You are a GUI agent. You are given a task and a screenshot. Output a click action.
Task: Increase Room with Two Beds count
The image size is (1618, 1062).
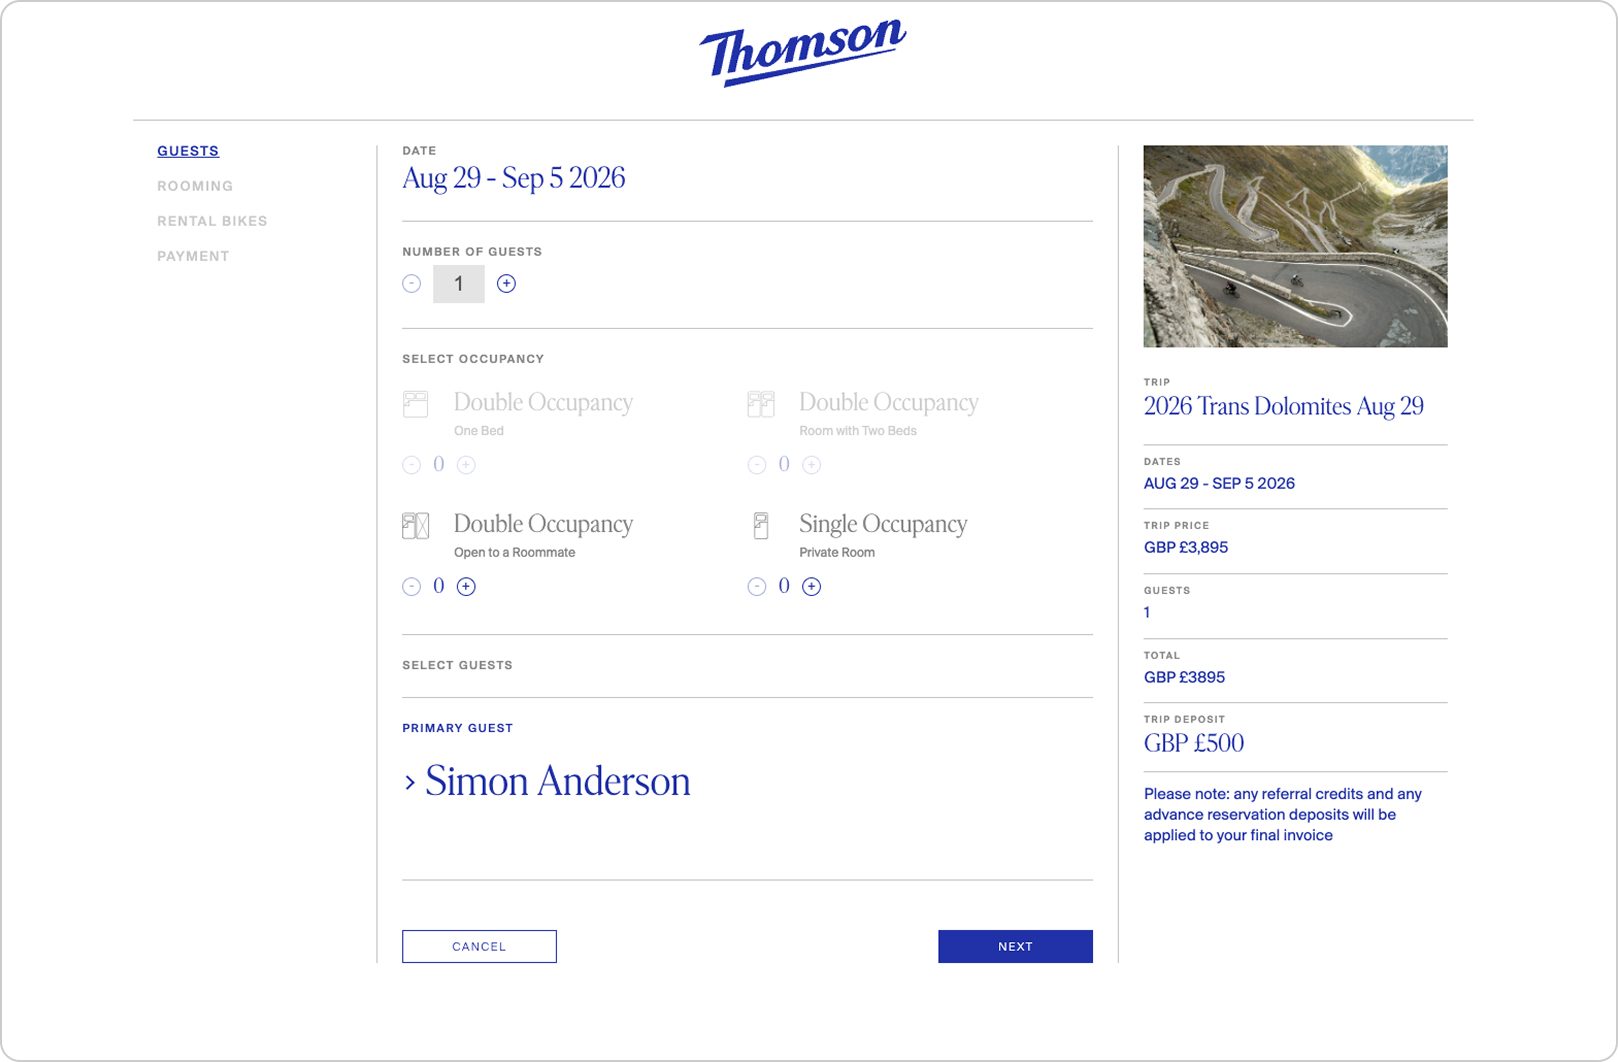click(x=812, y=465)
